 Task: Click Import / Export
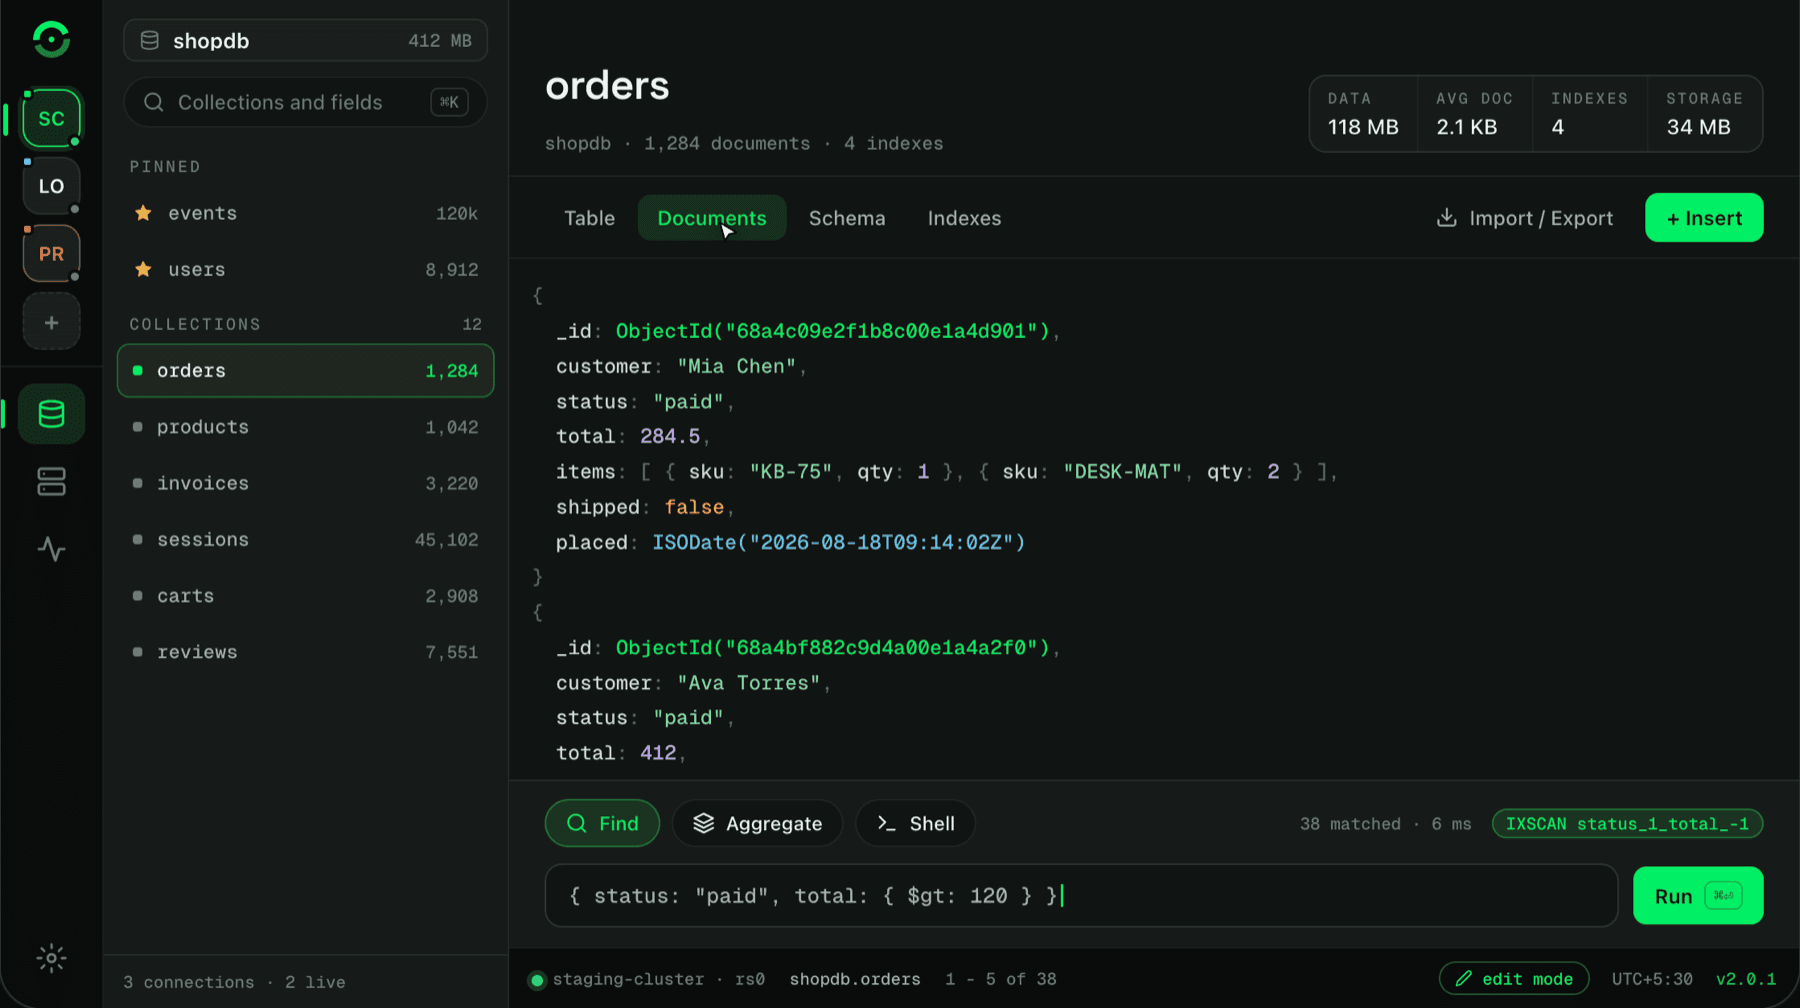pos(1525,218)
